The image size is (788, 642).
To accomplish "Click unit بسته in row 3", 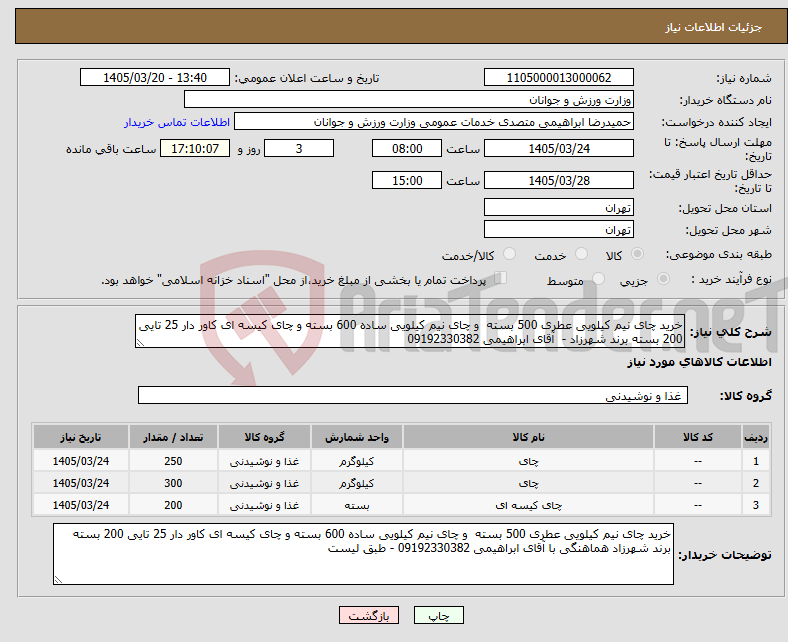I will [x=357, y=505].
